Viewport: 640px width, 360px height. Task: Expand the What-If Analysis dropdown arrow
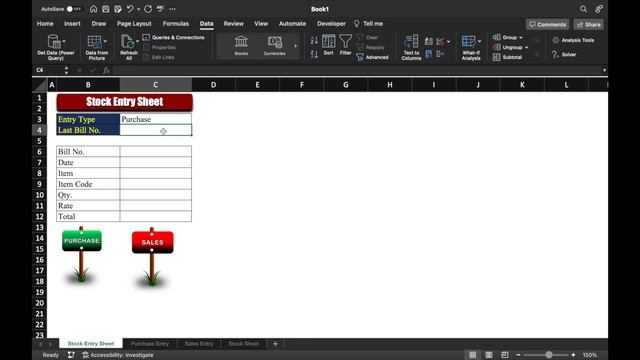pos(479,41)
